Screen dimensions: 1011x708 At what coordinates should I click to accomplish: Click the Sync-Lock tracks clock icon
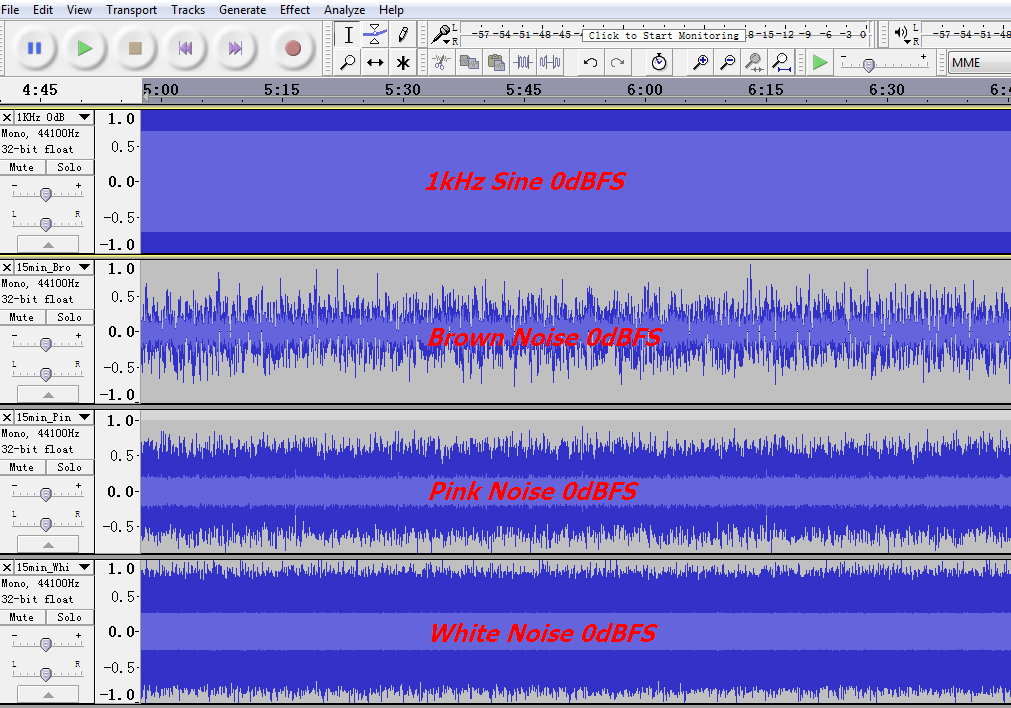pos(658,63)
